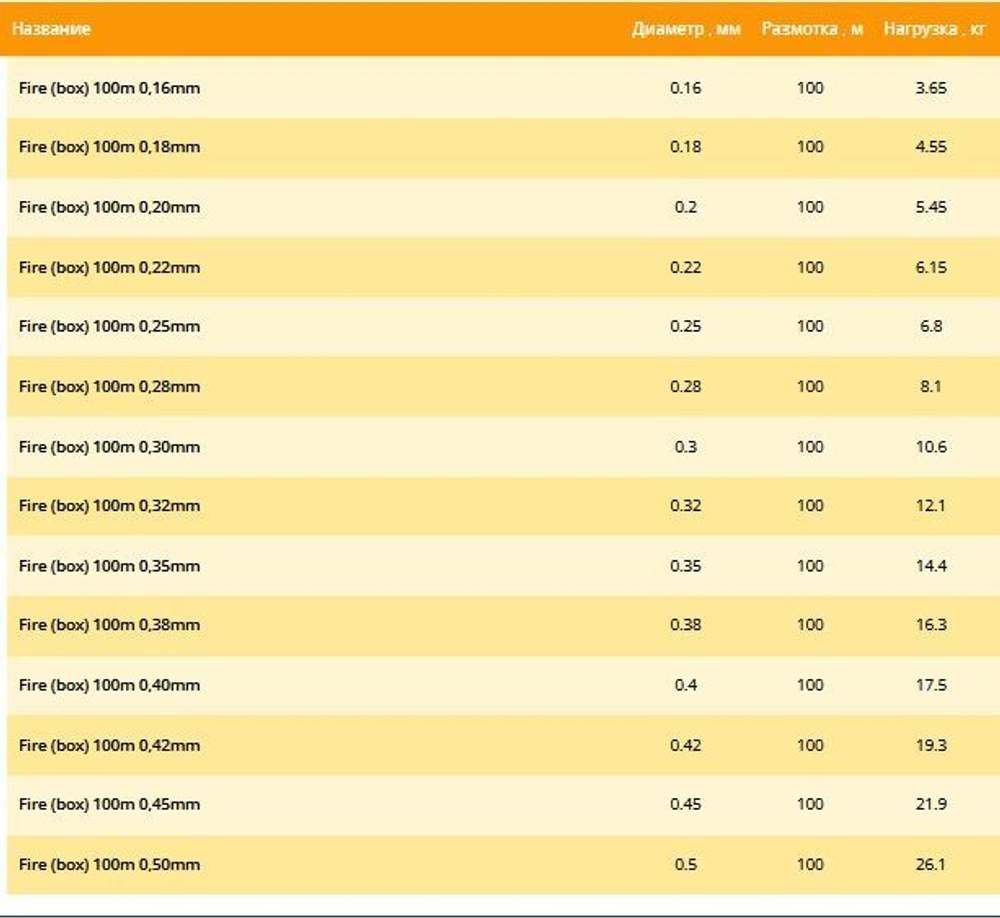Image resolution: width=1000 pixels, height=918 pixels.
Task: Select the row 'Fire (box) 100m 0,42mm'
Action: point(503,744)
